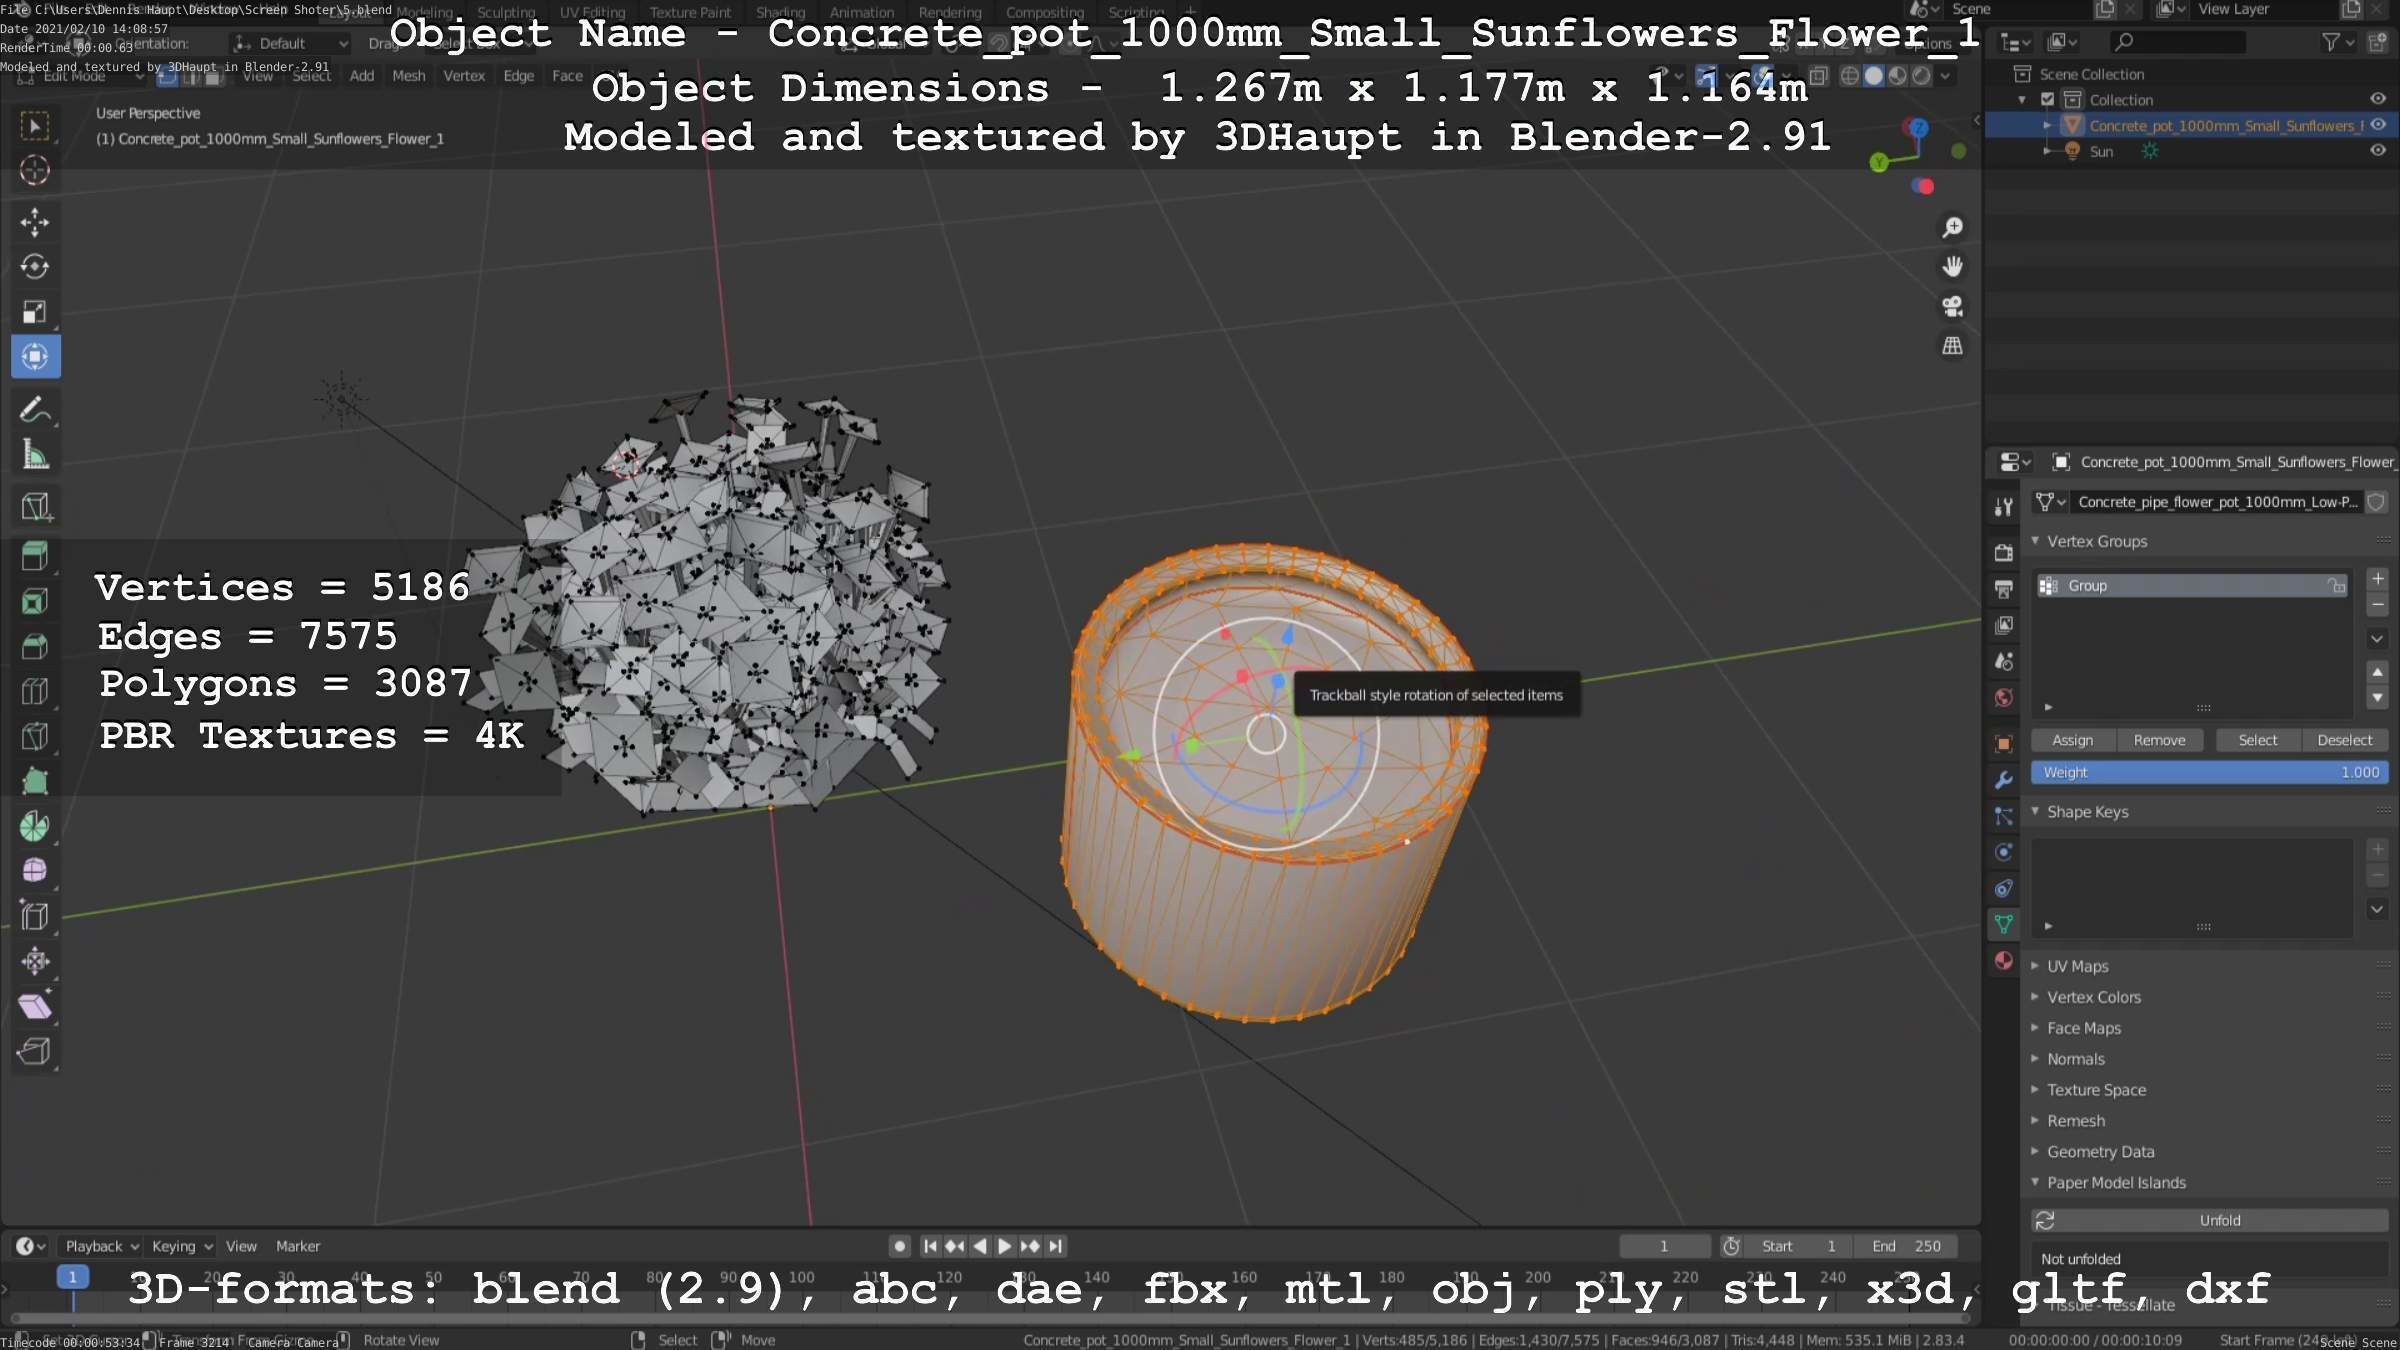
Task: Open the Edge menu in header
Action: point(518,76)
